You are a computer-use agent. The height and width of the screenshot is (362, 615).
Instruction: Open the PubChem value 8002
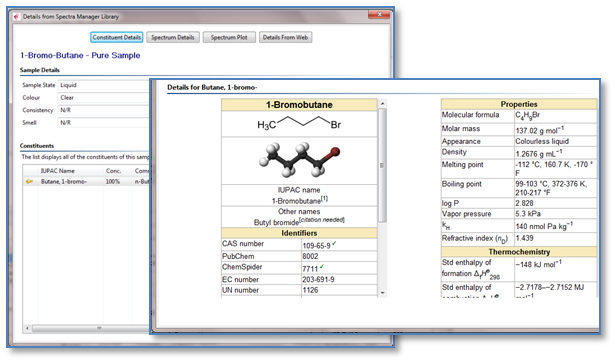tap(310, 256)
